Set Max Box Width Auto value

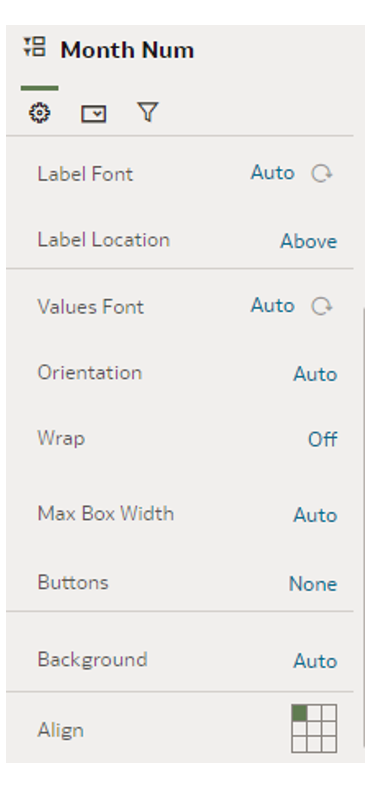point(315,515)
